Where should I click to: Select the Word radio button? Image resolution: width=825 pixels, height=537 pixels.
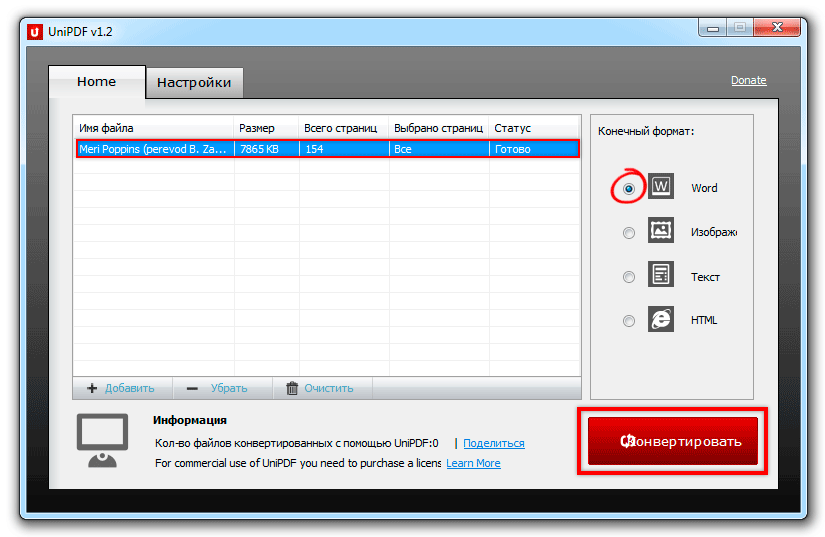[628, 188]
